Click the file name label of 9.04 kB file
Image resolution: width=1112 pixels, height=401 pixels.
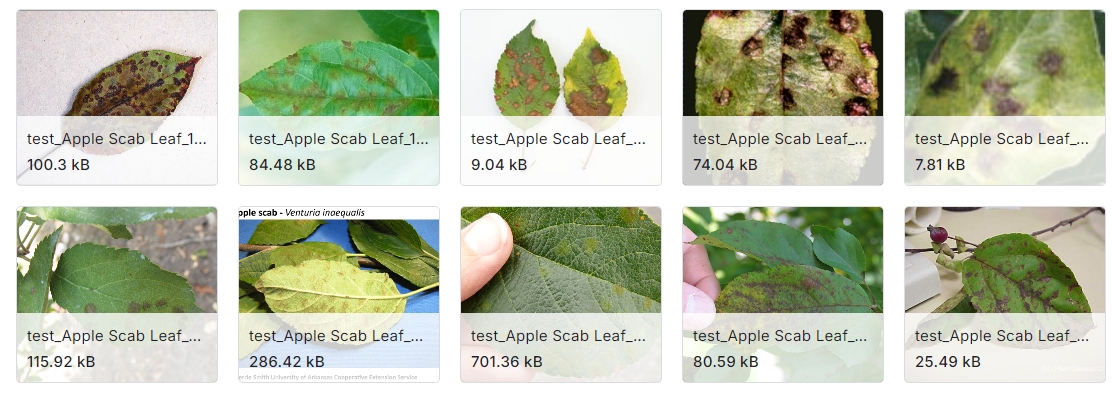coord(559,139)
